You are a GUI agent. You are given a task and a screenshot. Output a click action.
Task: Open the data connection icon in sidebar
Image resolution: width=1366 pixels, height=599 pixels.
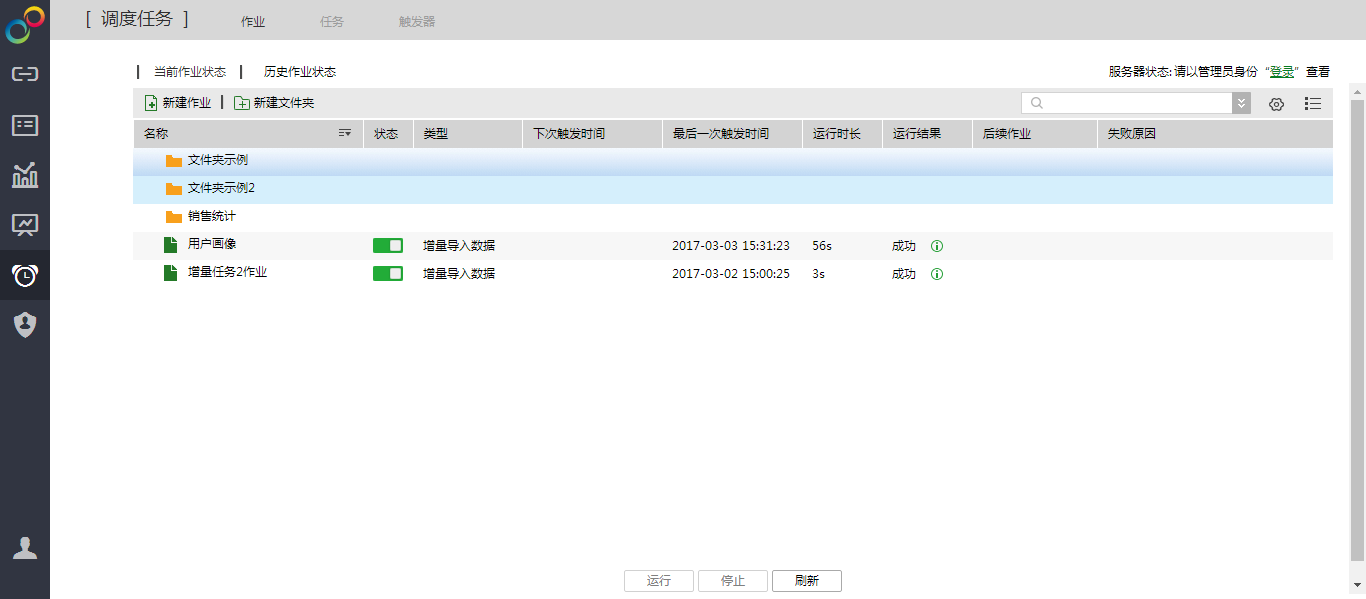(x=25, y=74)
